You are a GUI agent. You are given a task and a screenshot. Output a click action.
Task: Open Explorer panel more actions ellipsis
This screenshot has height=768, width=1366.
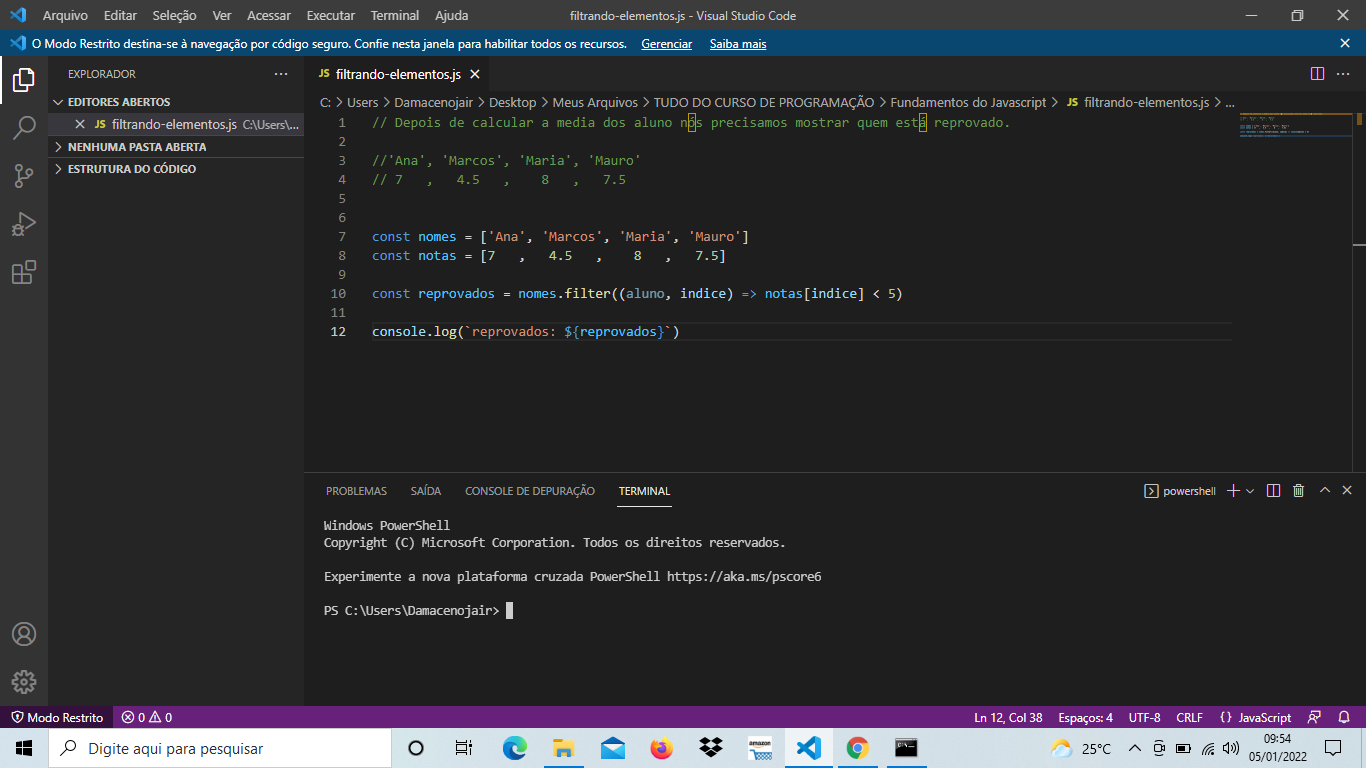click(281, 74)
